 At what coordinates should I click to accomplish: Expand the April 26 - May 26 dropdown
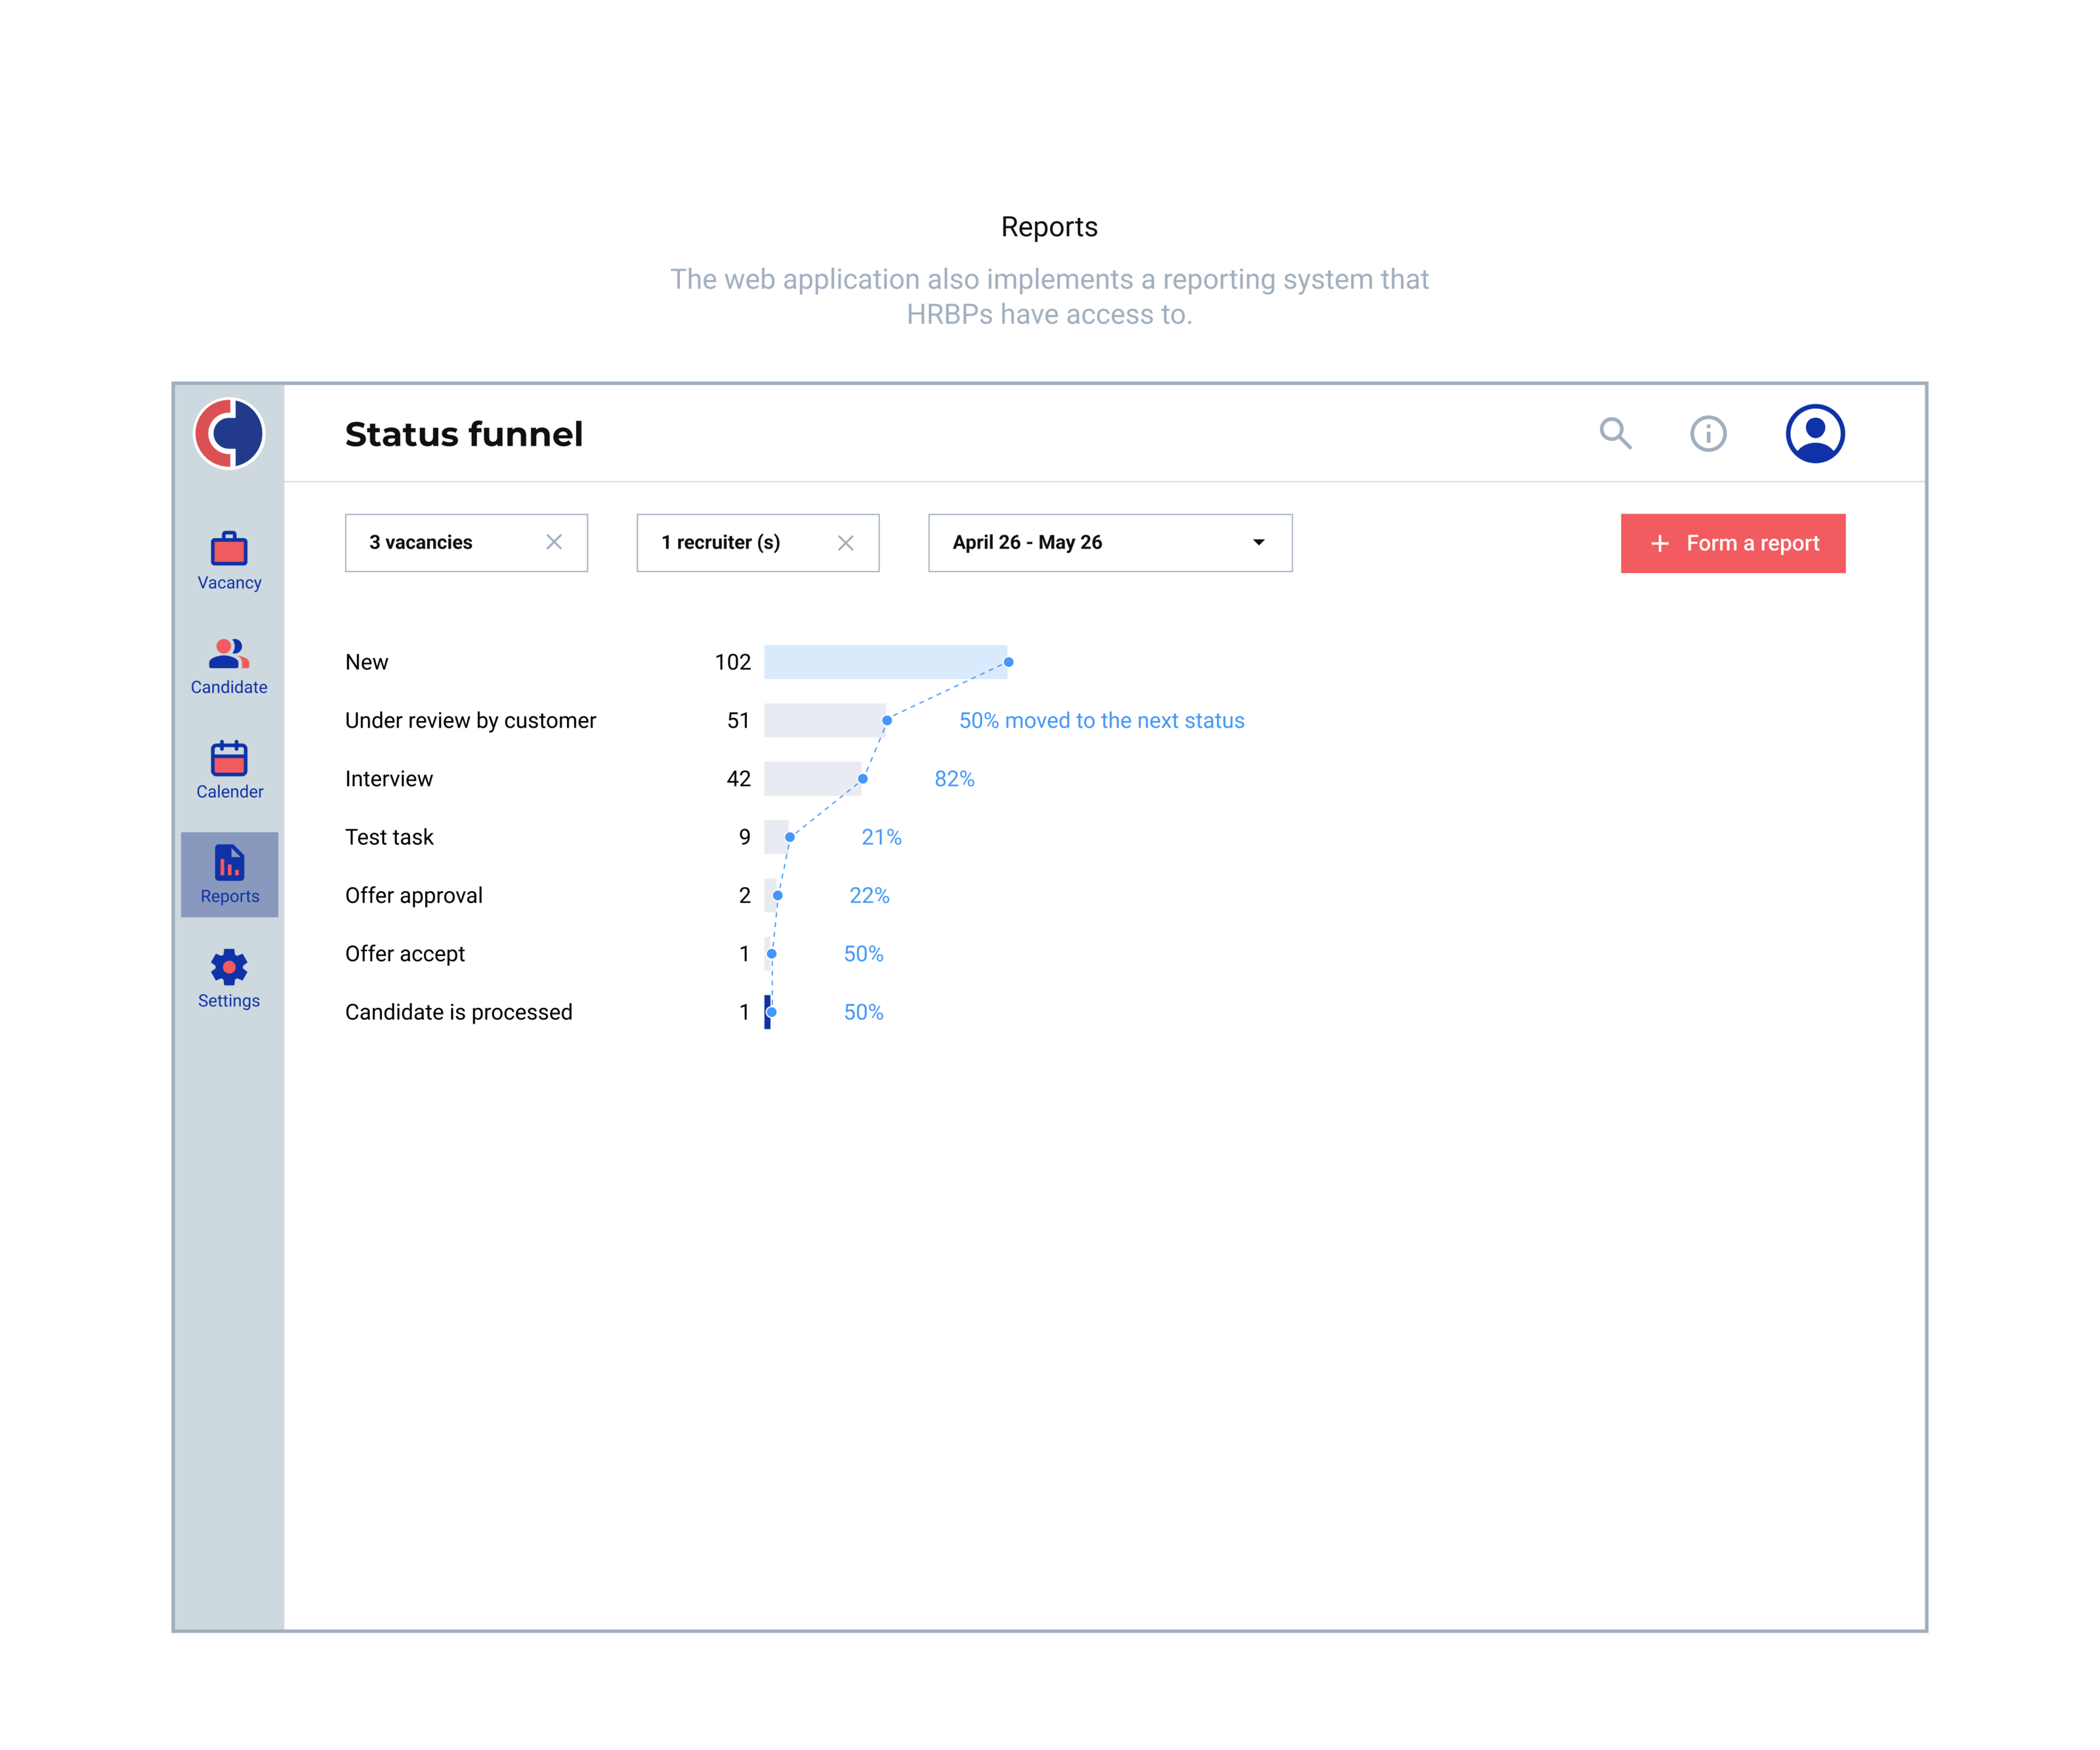point(1258,542)
